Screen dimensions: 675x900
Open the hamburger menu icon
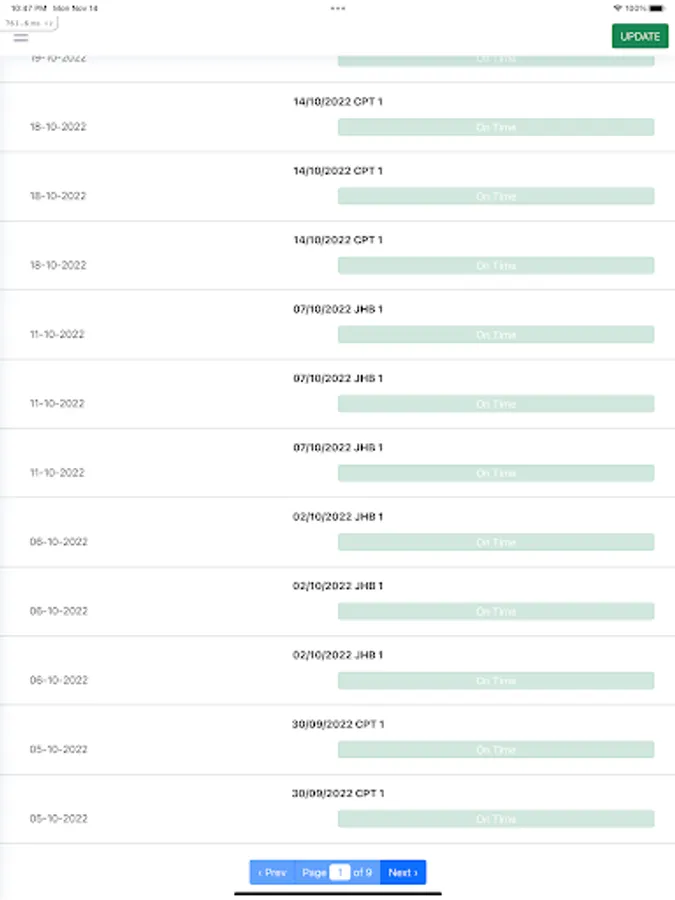pos(21,38)
